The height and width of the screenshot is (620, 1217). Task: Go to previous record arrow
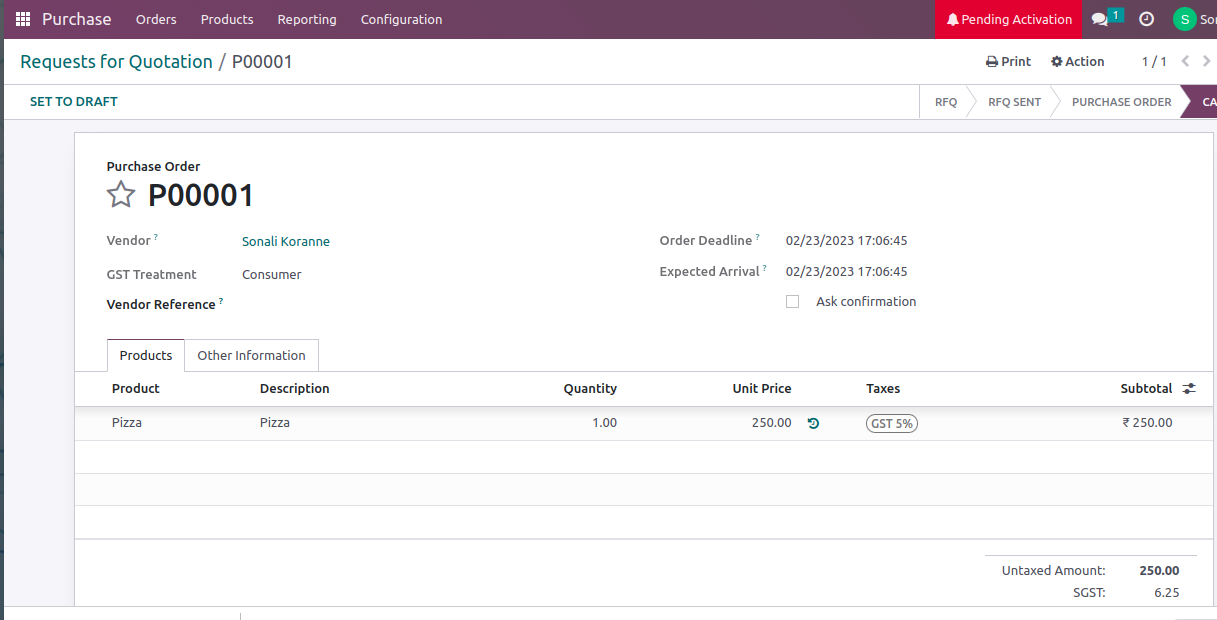pos(1185,61)
